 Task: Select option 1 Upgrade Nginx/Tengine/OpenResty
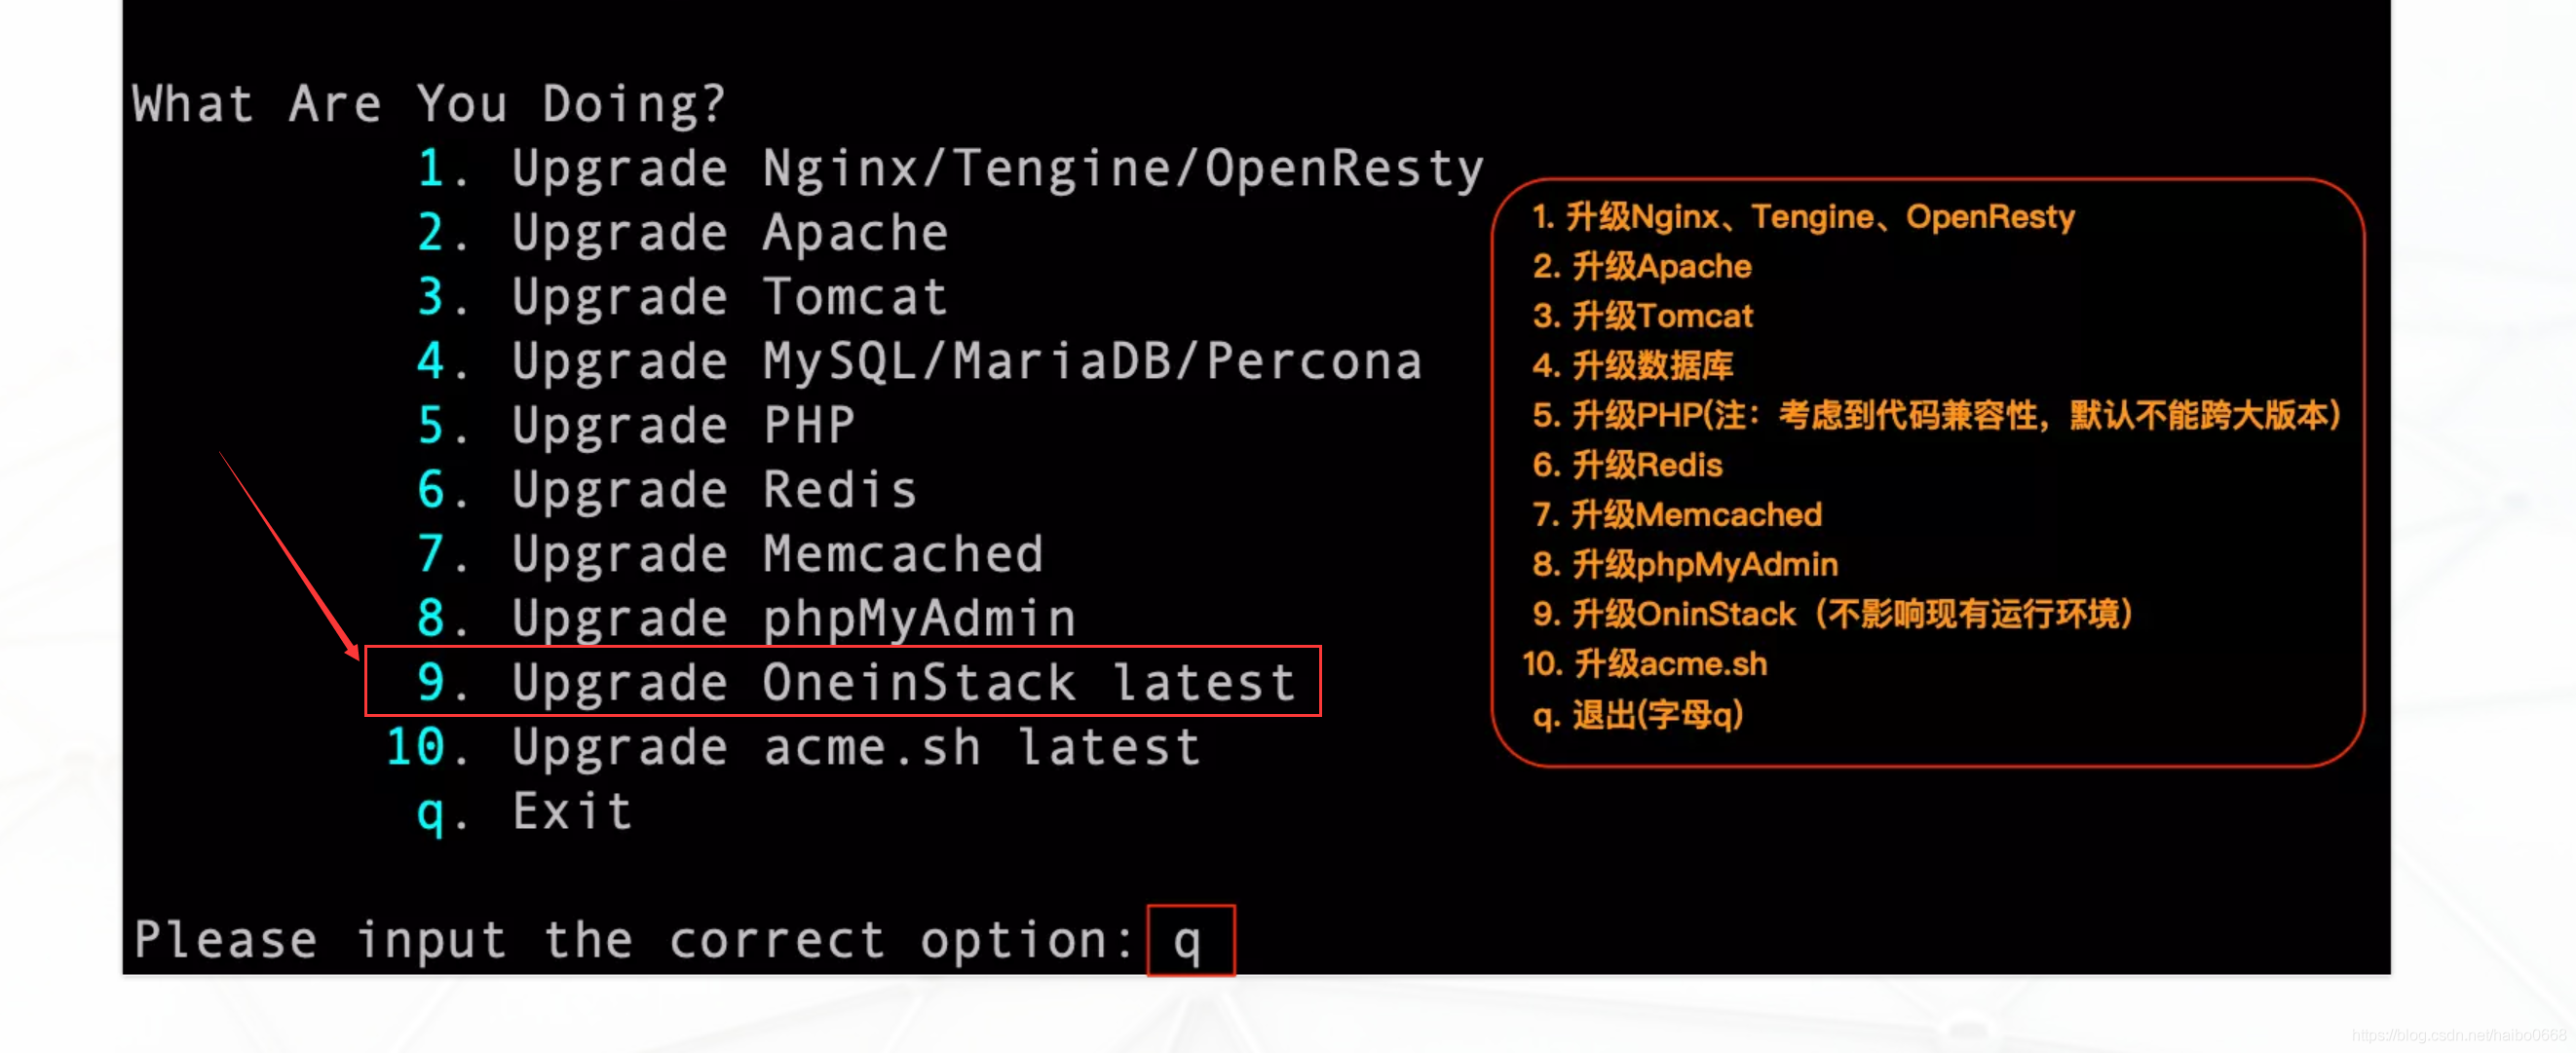tap(969, 168)
